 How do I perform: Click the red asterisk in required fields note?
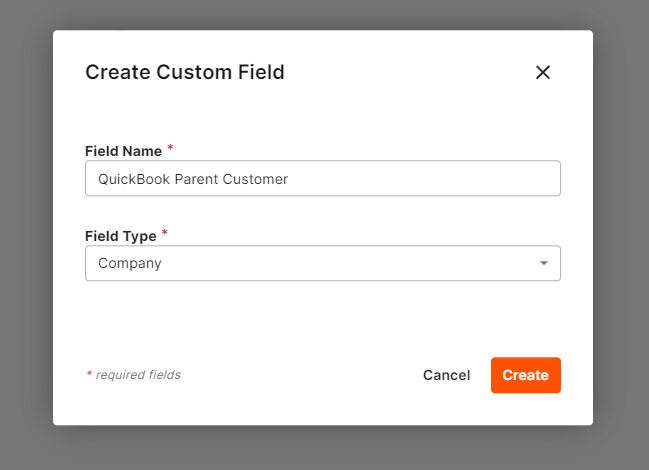tap(88, 374)
